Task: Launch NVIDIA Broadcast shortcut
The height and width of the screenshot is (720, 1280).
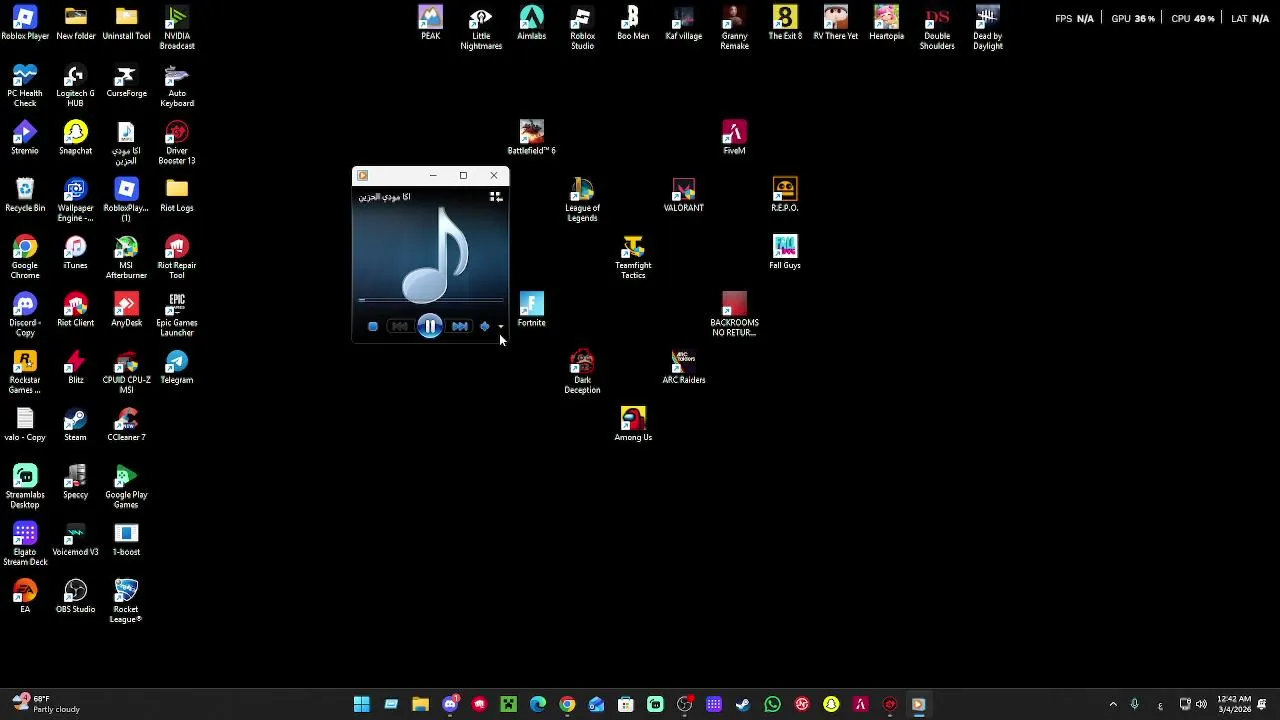Action: pos(177,28)
